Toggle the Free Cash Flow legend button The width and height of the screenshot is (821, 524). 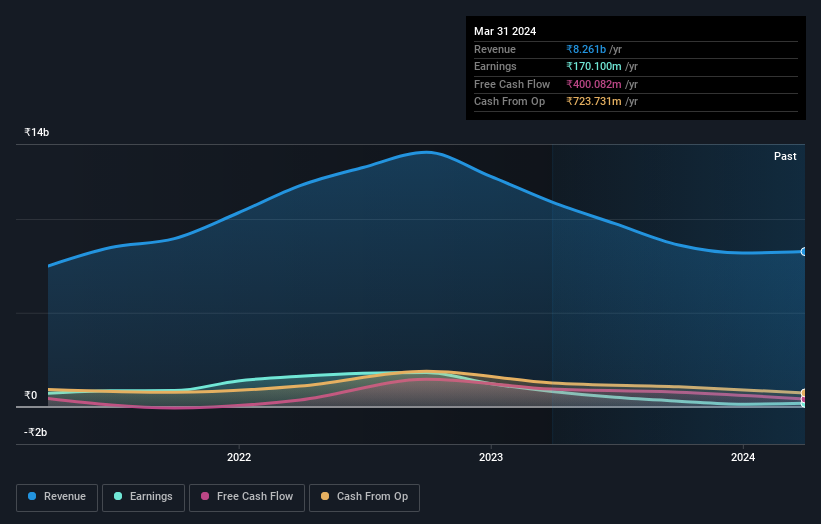(x=247, y=497)
